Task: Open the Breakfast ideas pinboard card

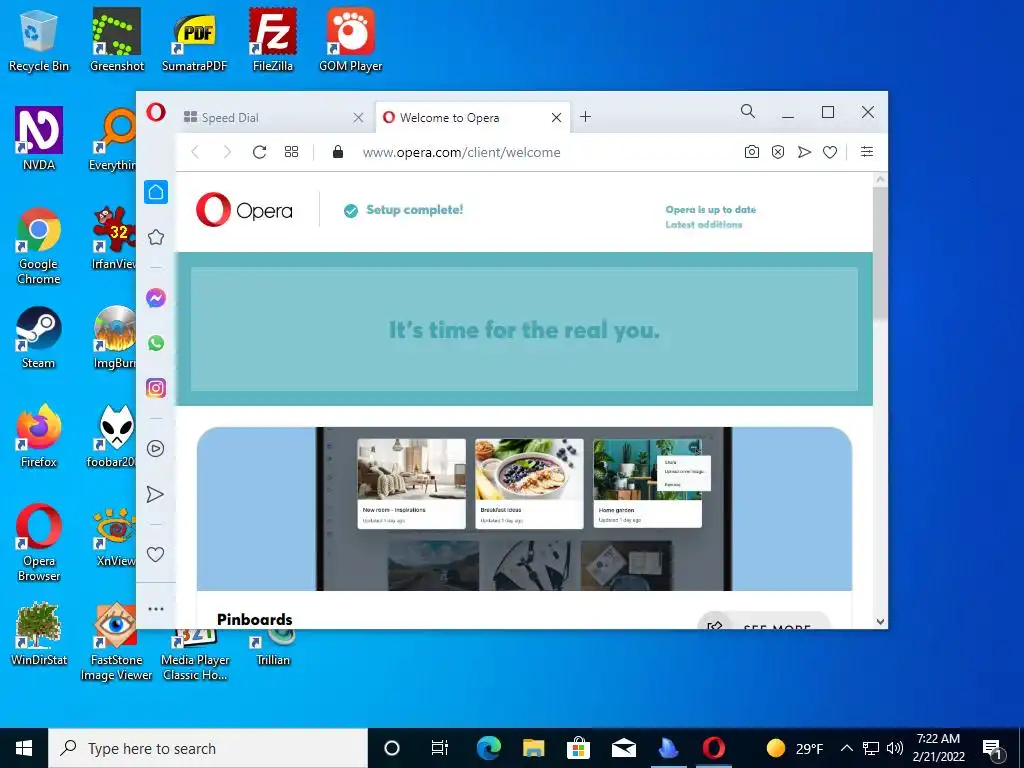Action: click(529, 483)
